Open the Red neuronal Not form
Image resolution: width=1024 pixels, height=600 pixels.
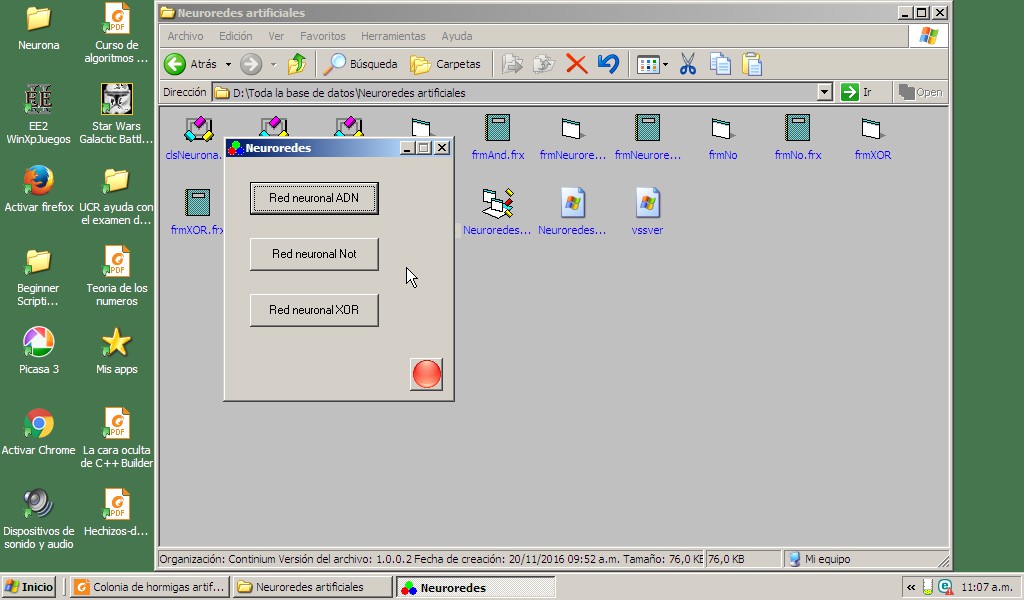pyautogui.click(x=314, y=254)
